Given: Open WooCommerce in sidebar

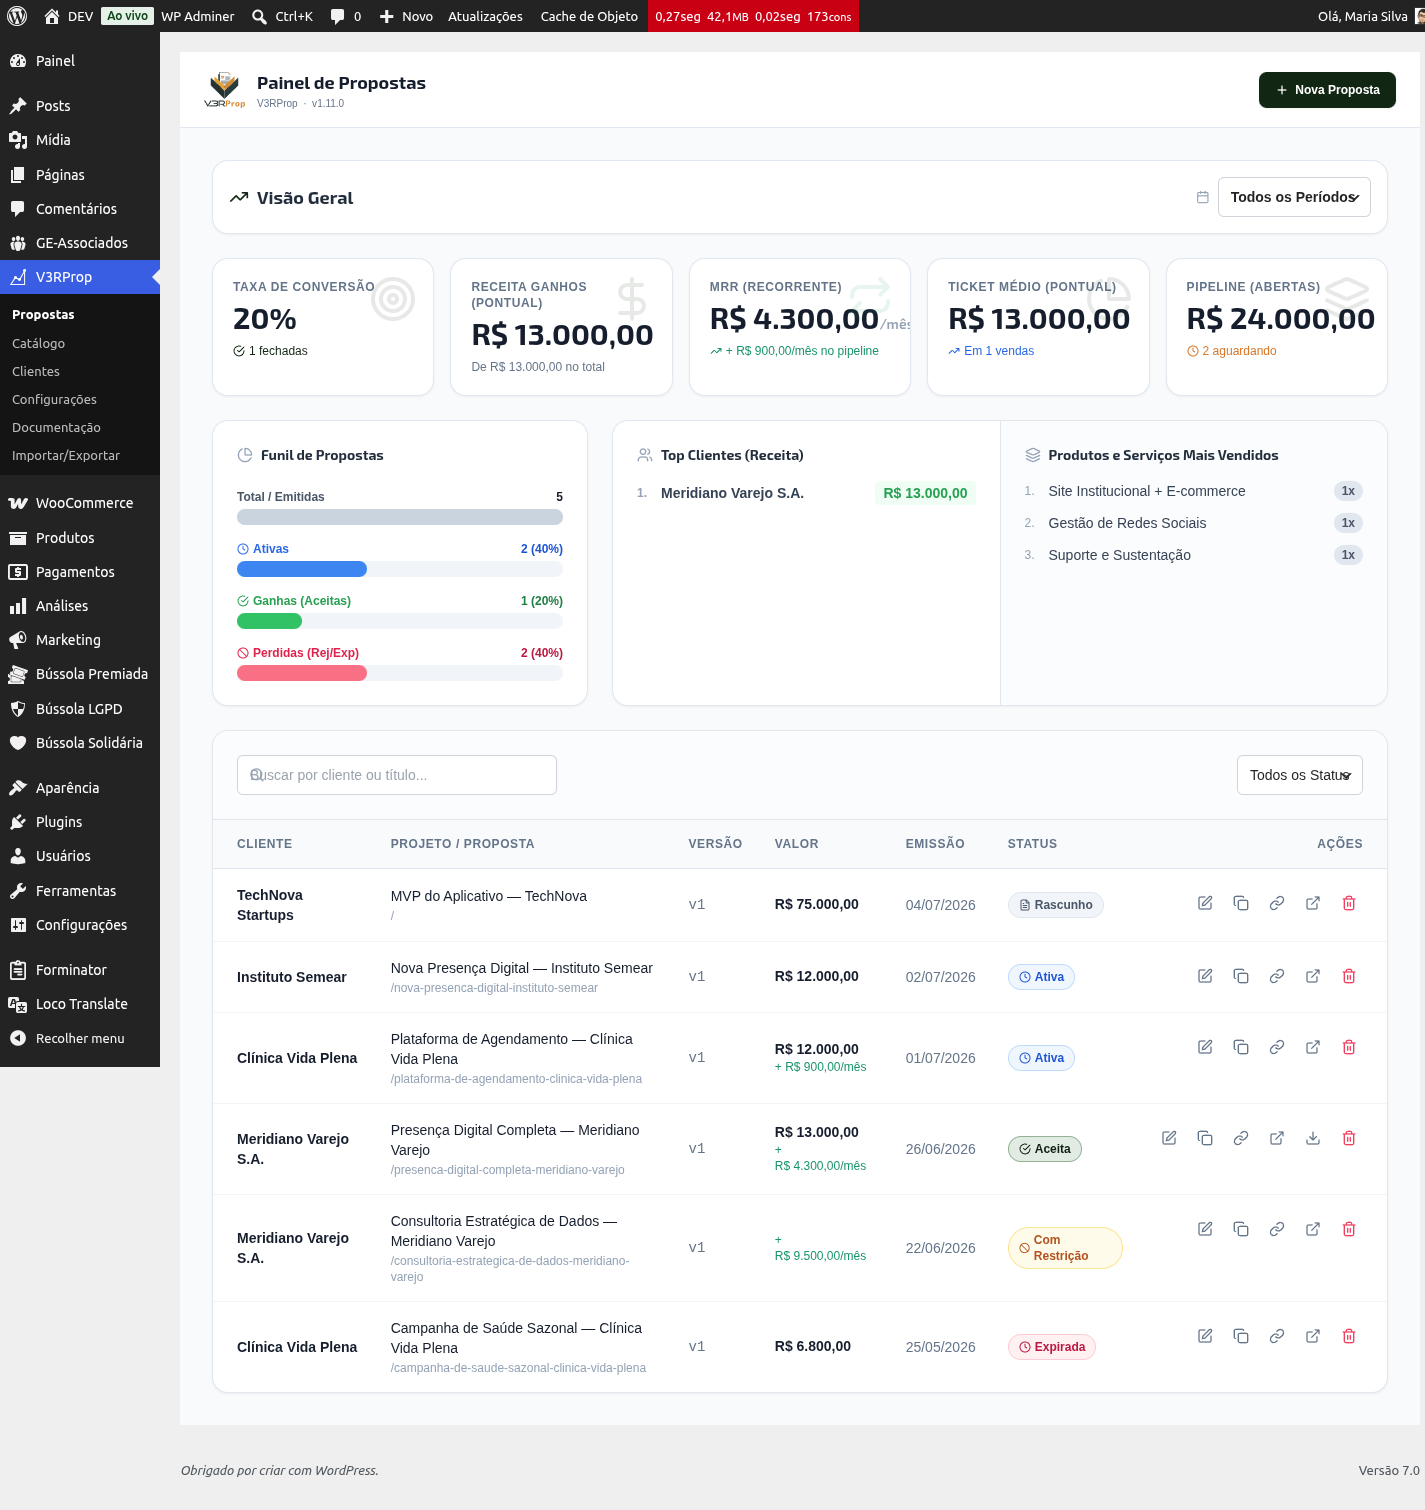Looking at the screenshot, I should click(x=80, y=503).
